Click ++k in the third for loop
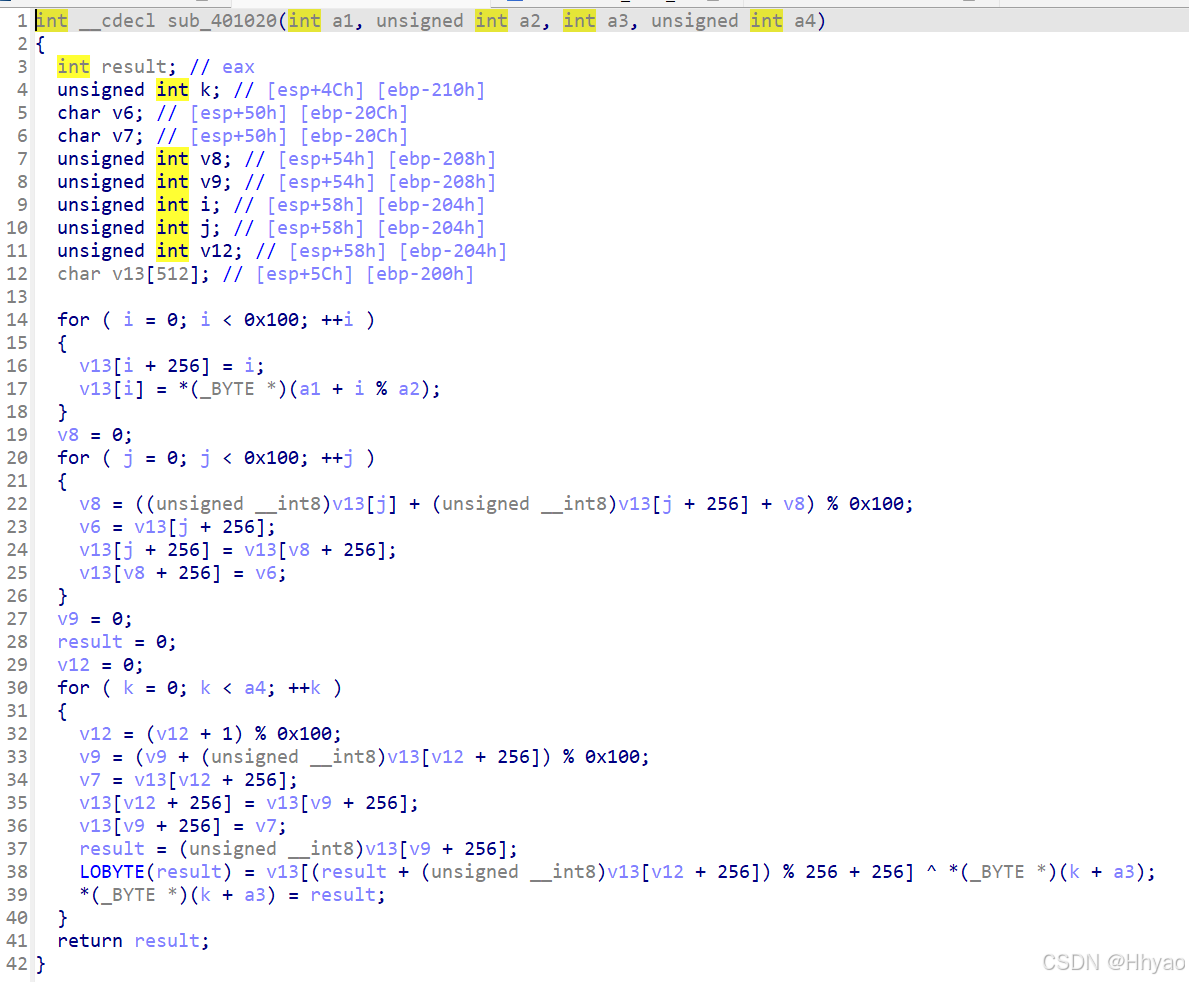This screenshot has height=982, width=1189. (x=304, y=688)
